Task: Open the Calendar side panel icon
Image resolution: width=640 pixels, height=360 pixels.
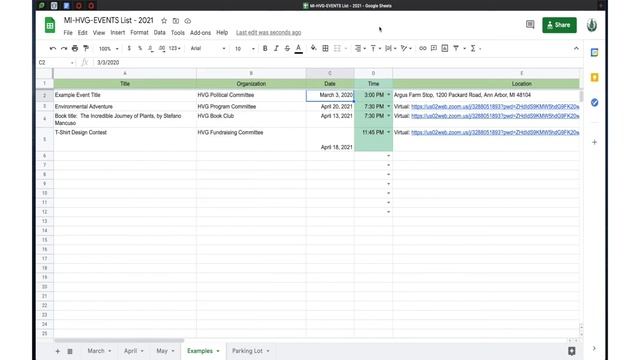Action: (x=594, y=53)
